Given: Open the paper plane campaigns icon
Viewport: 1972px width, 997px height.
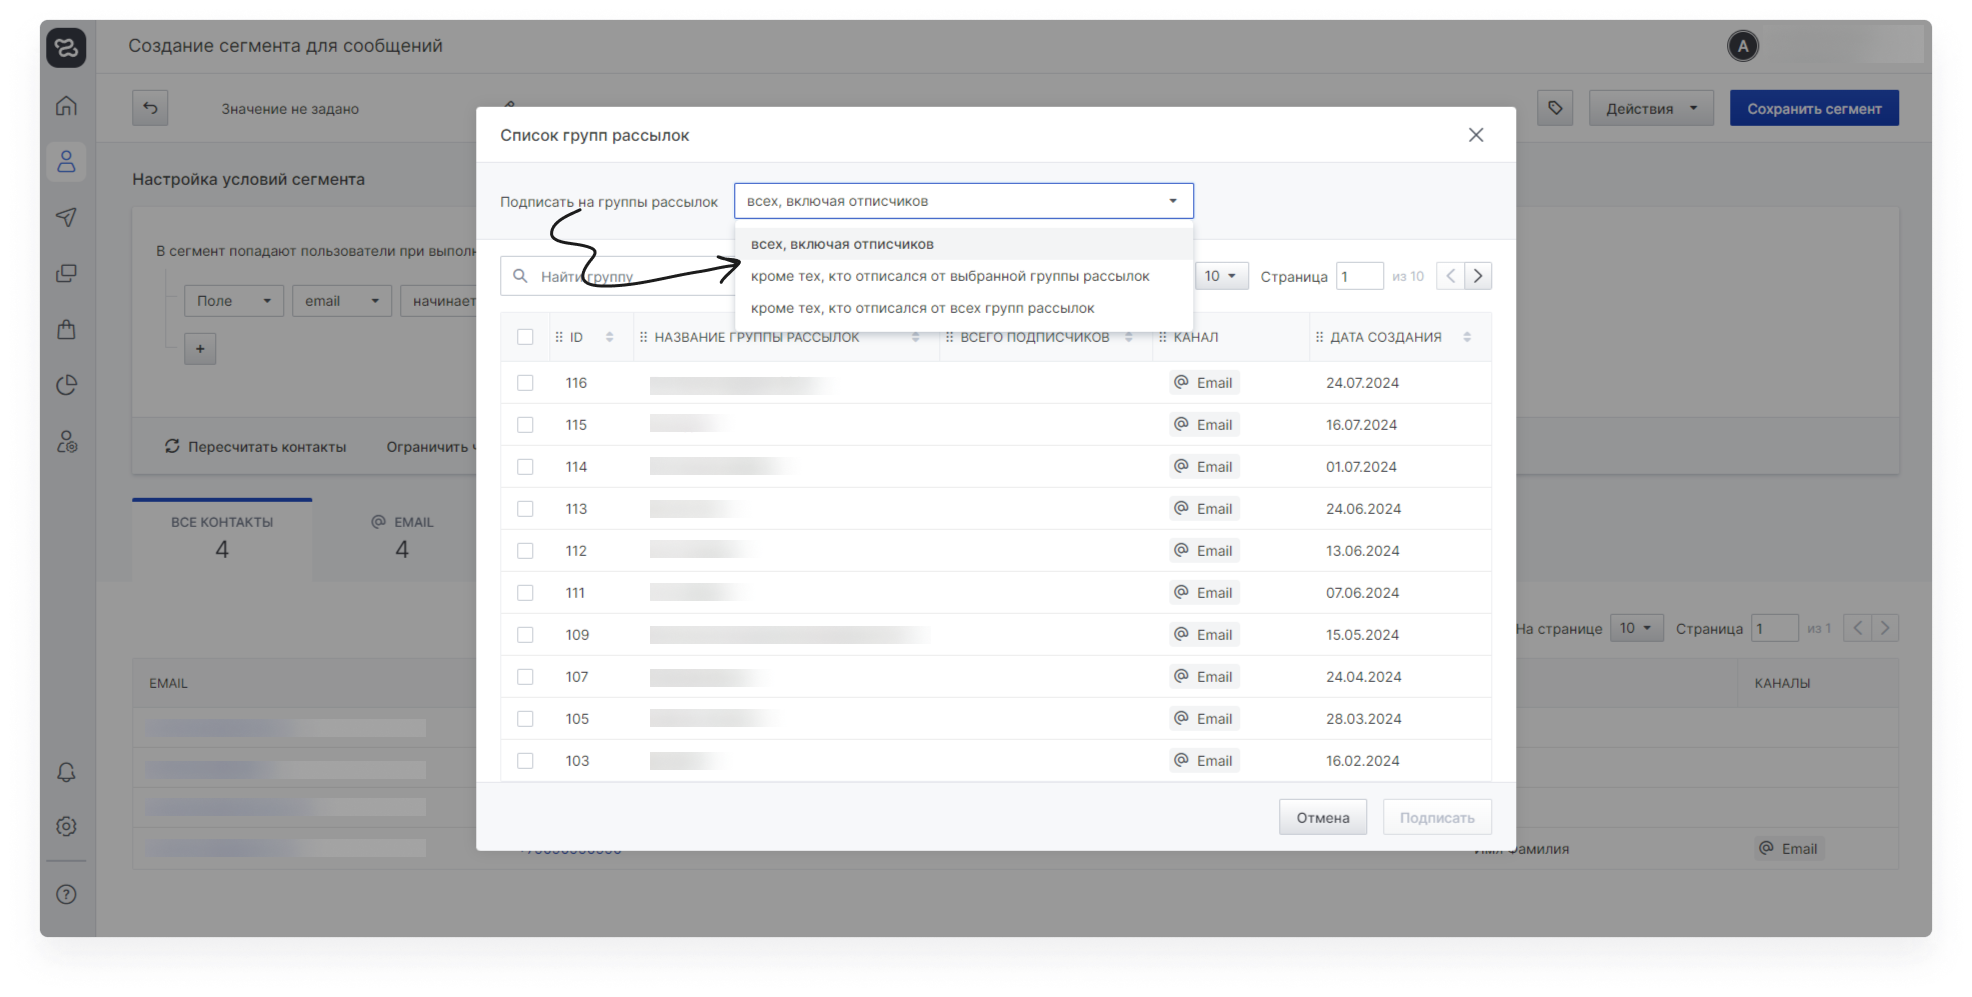Looking at the screenshot, I should coord(66,217).
